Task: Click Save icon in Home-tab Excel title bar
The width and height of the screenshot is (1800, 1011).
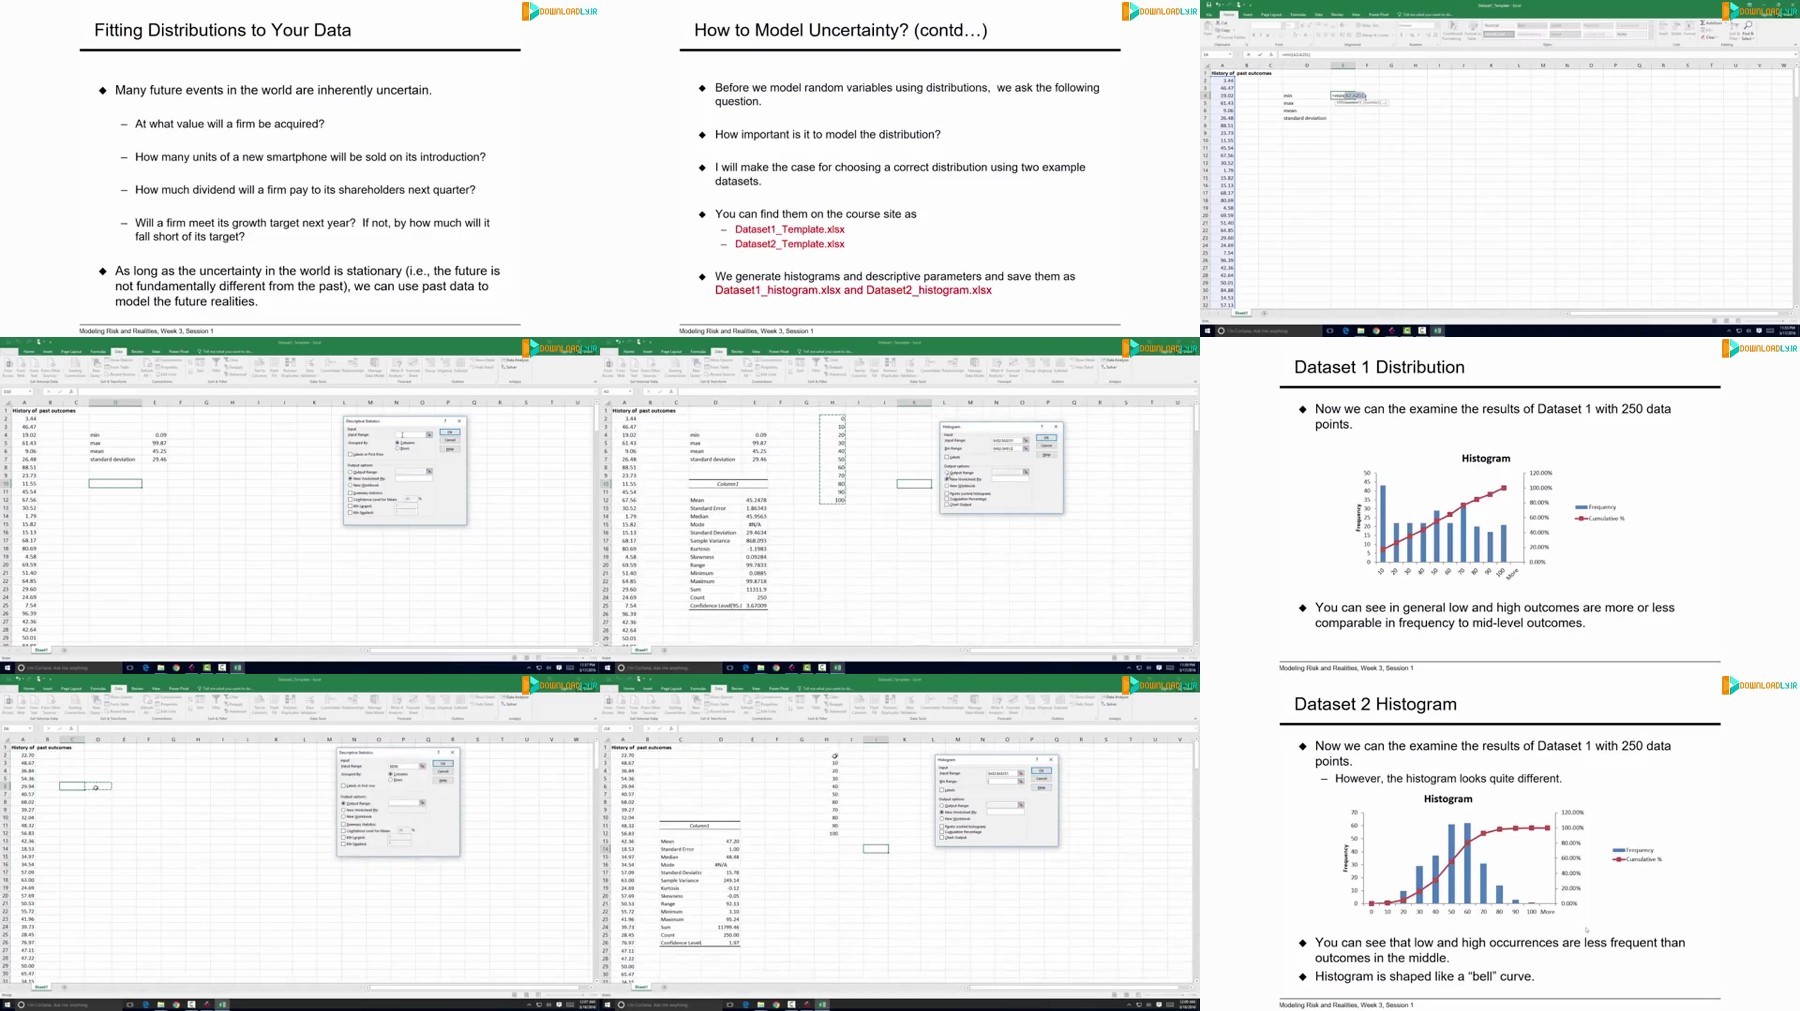Action: tap(1209, 5)
